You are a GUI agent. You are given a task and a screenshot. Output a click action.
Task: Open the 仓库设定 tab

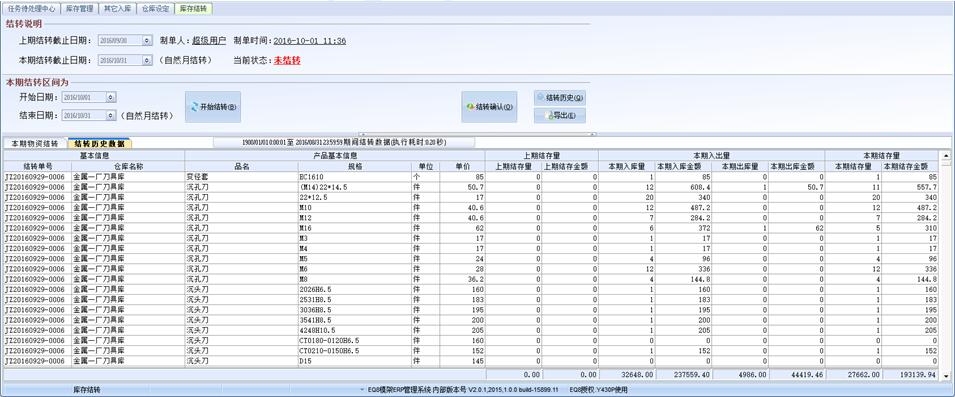(155, 9)
